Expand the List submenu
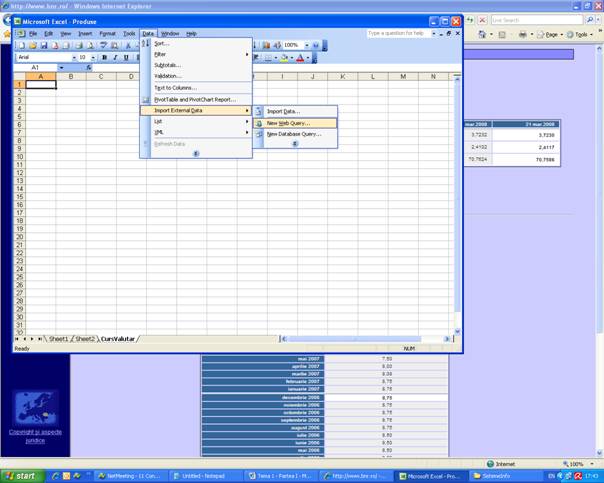 point(196,121)
